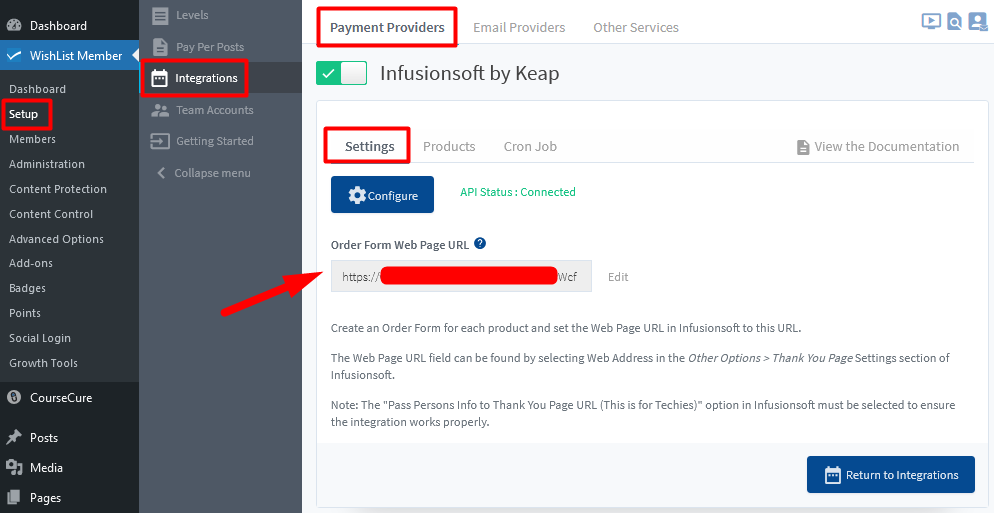The width and height of the screenshot is (994, 513).
Task: Click the video tutorial icon at top right
Action: 931,21
